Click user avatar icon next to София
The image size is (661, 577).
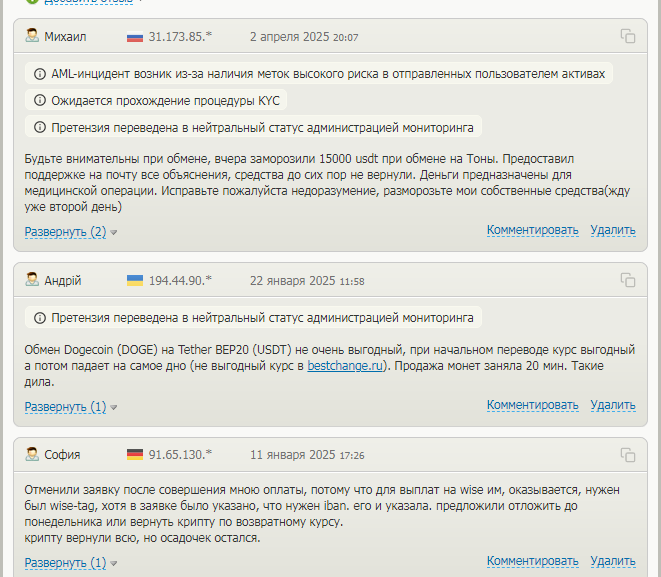(x=32, y=454)
